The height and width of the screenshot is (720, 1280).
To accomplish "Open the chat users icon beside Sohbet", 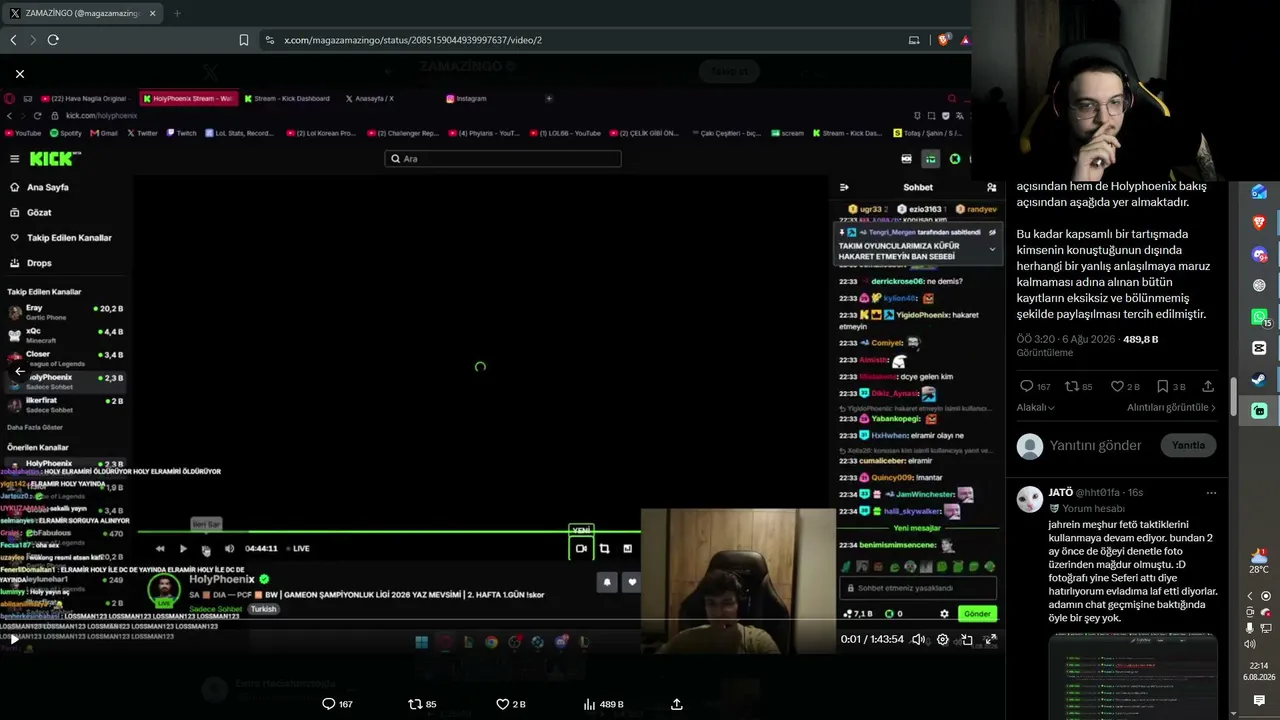I will pos(991,187).
